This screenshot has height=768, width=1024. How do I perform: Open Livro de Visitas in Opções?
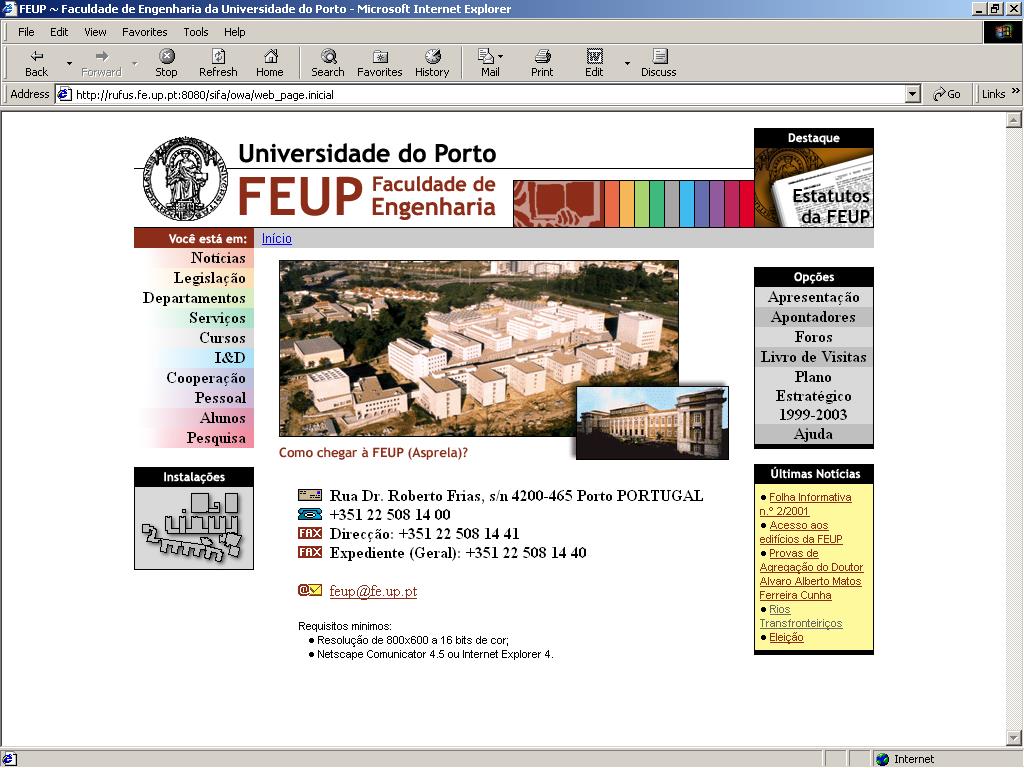(x=814, y=357)
